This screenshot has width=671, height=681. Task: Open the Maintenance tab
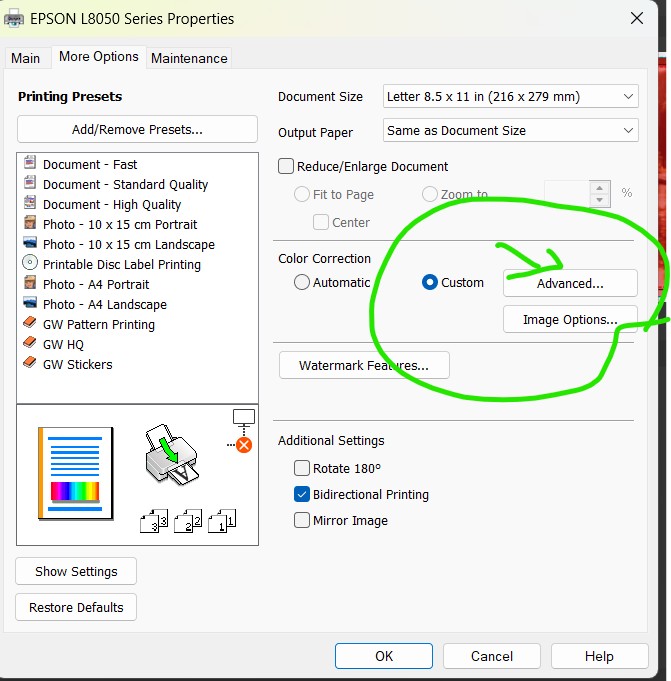[x=189, y=58]
